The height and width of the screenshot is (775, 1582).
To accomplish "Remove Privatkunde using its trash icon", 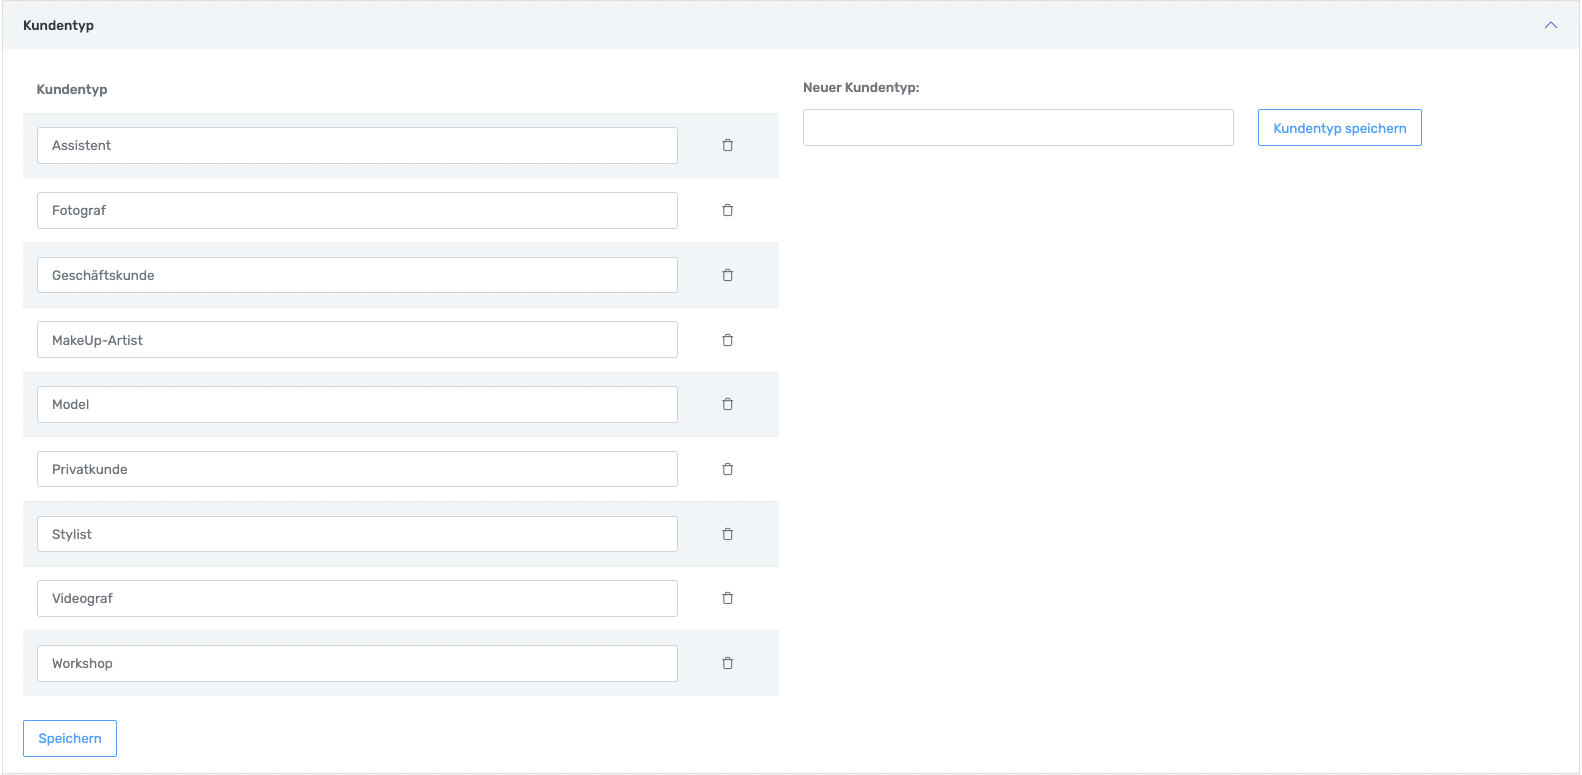I will [727, 469].
